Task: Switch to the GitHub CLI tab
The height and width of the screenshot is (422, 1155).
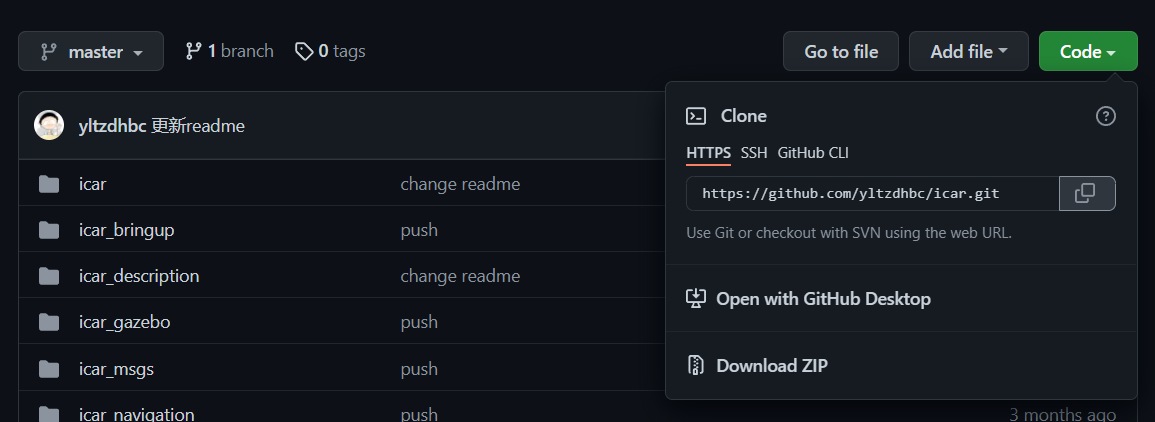Action: (x=813, y=152)
